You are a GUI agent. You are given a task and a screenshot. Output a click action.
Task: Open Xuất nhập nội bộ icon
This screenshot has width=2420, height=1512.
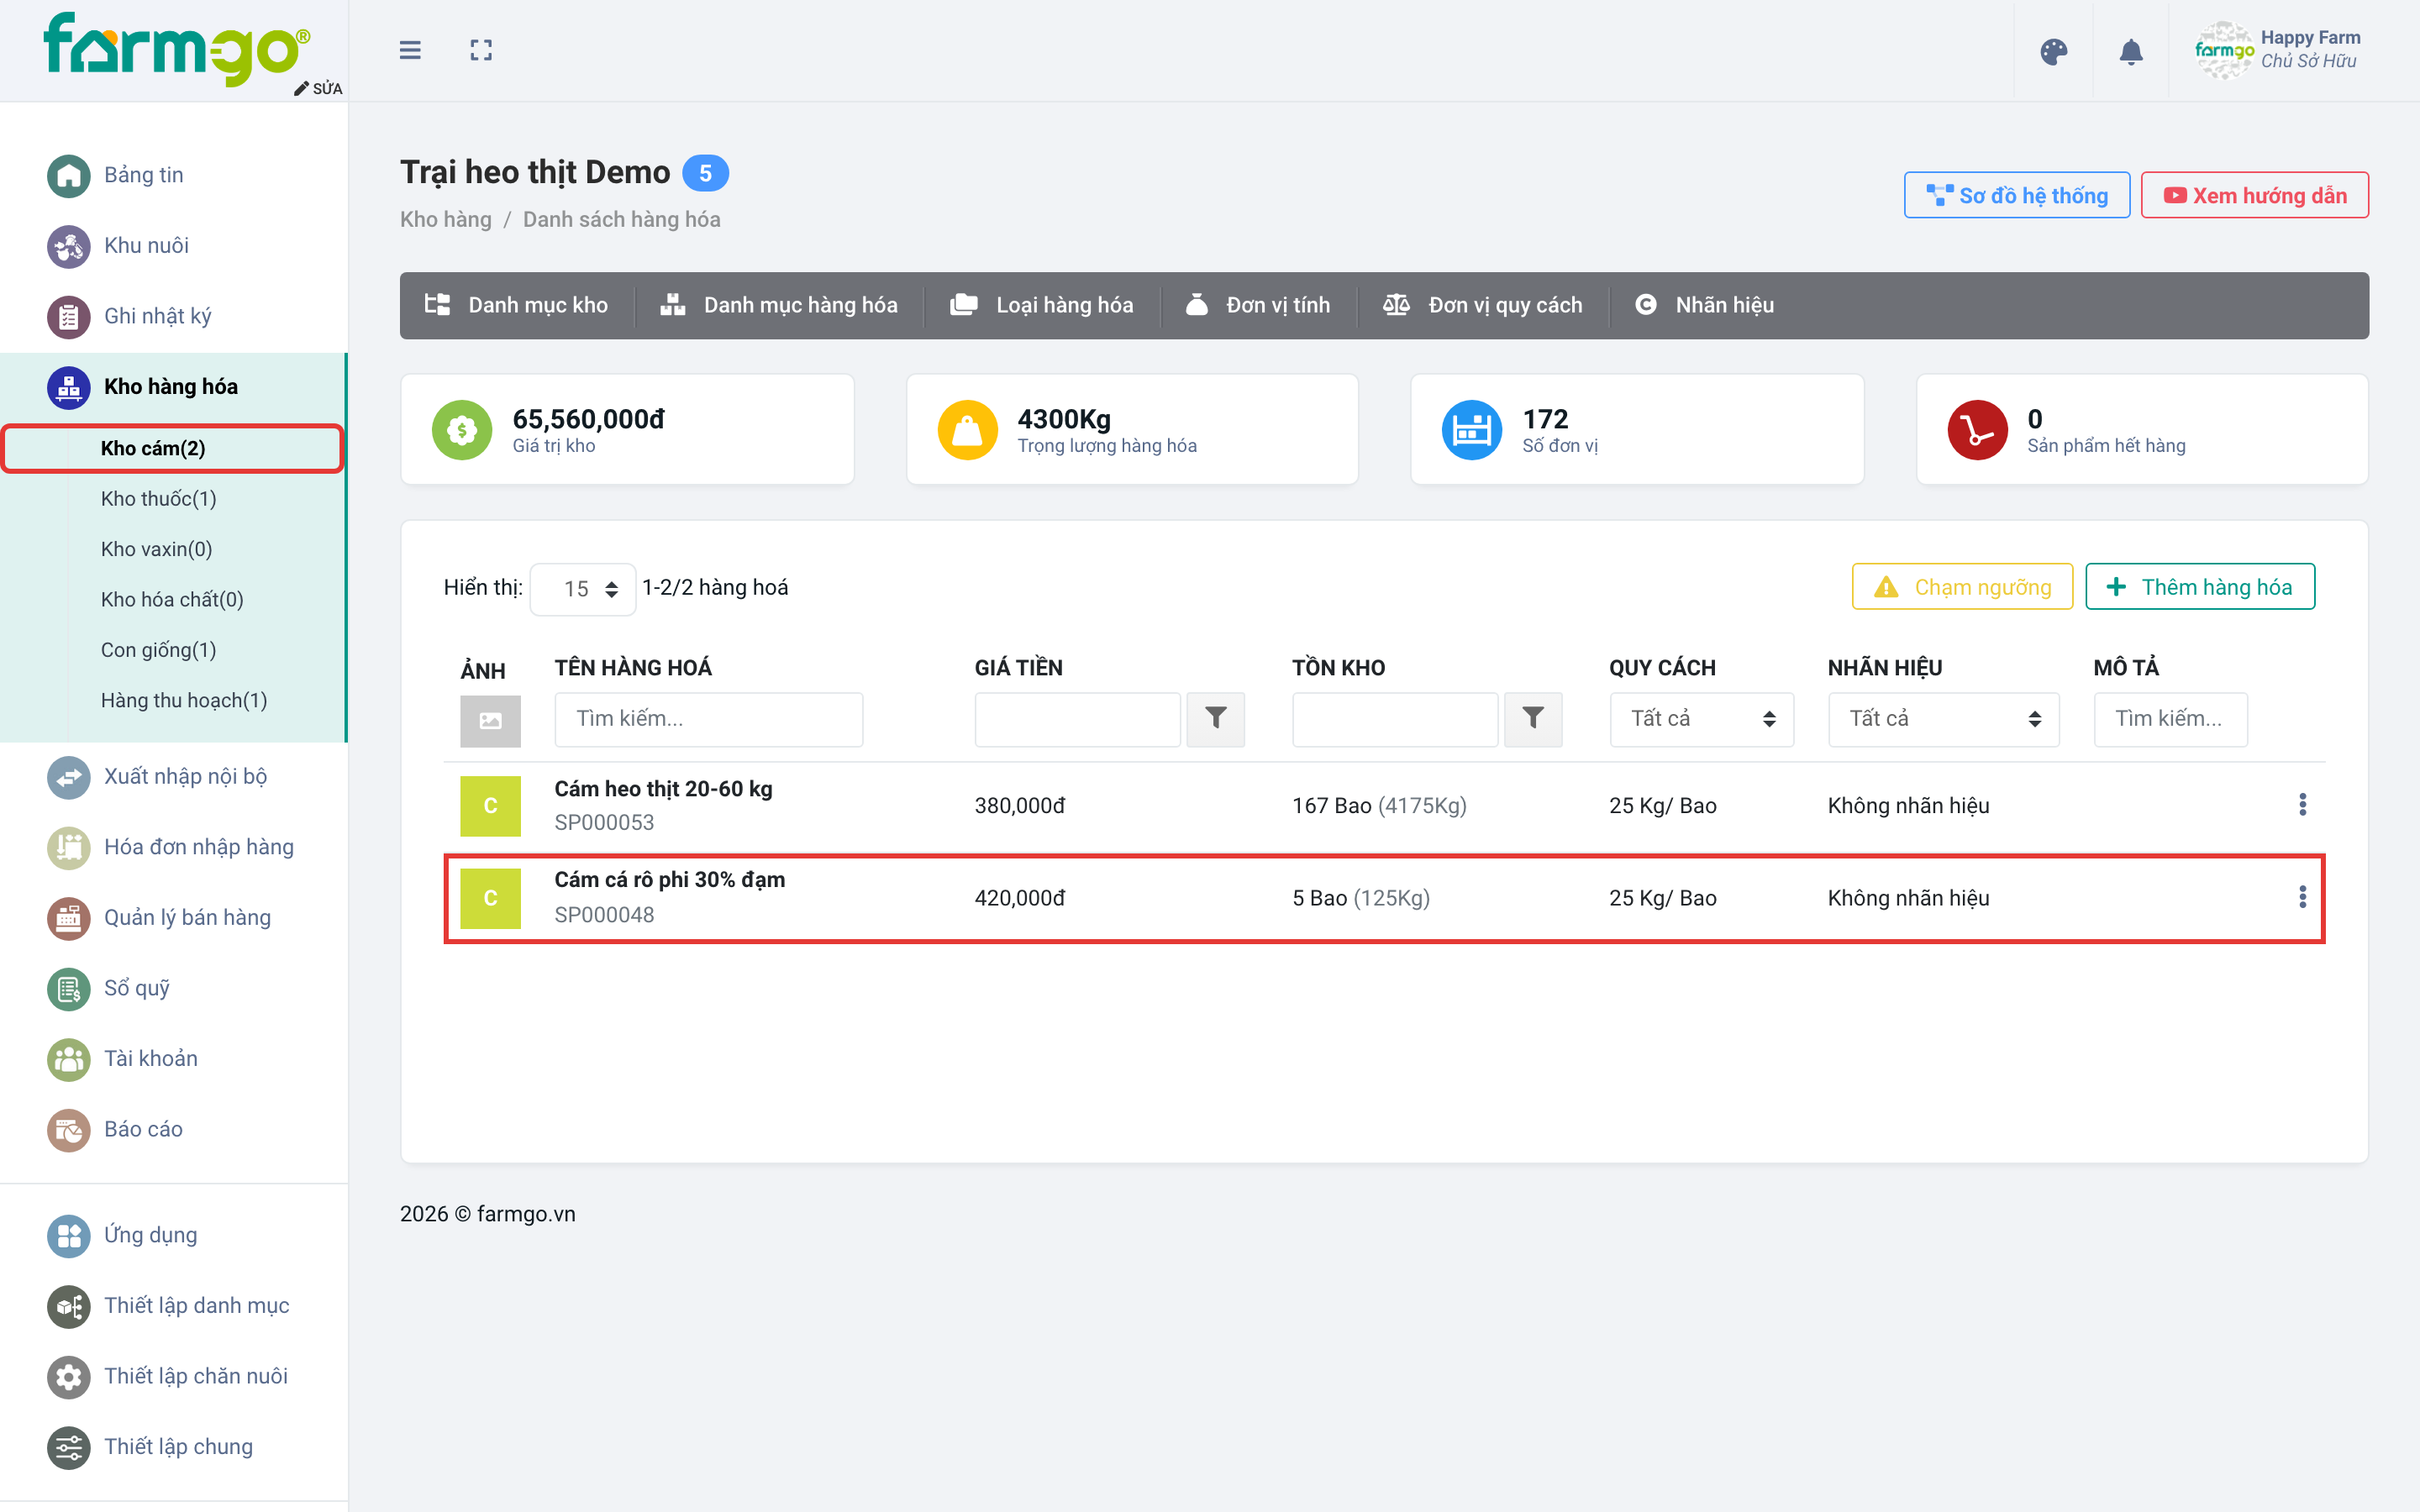[x=68, y=777]
